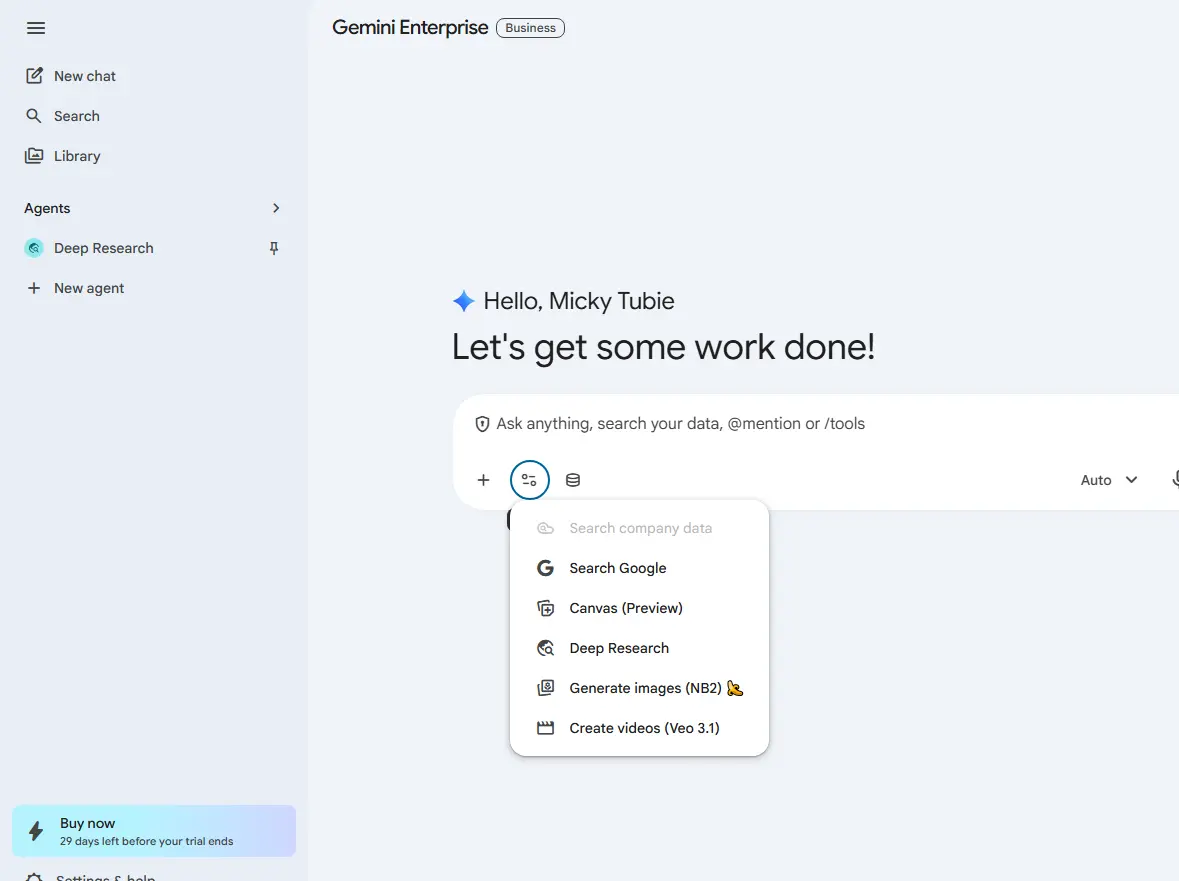Select Search company data option

point(639,528)
